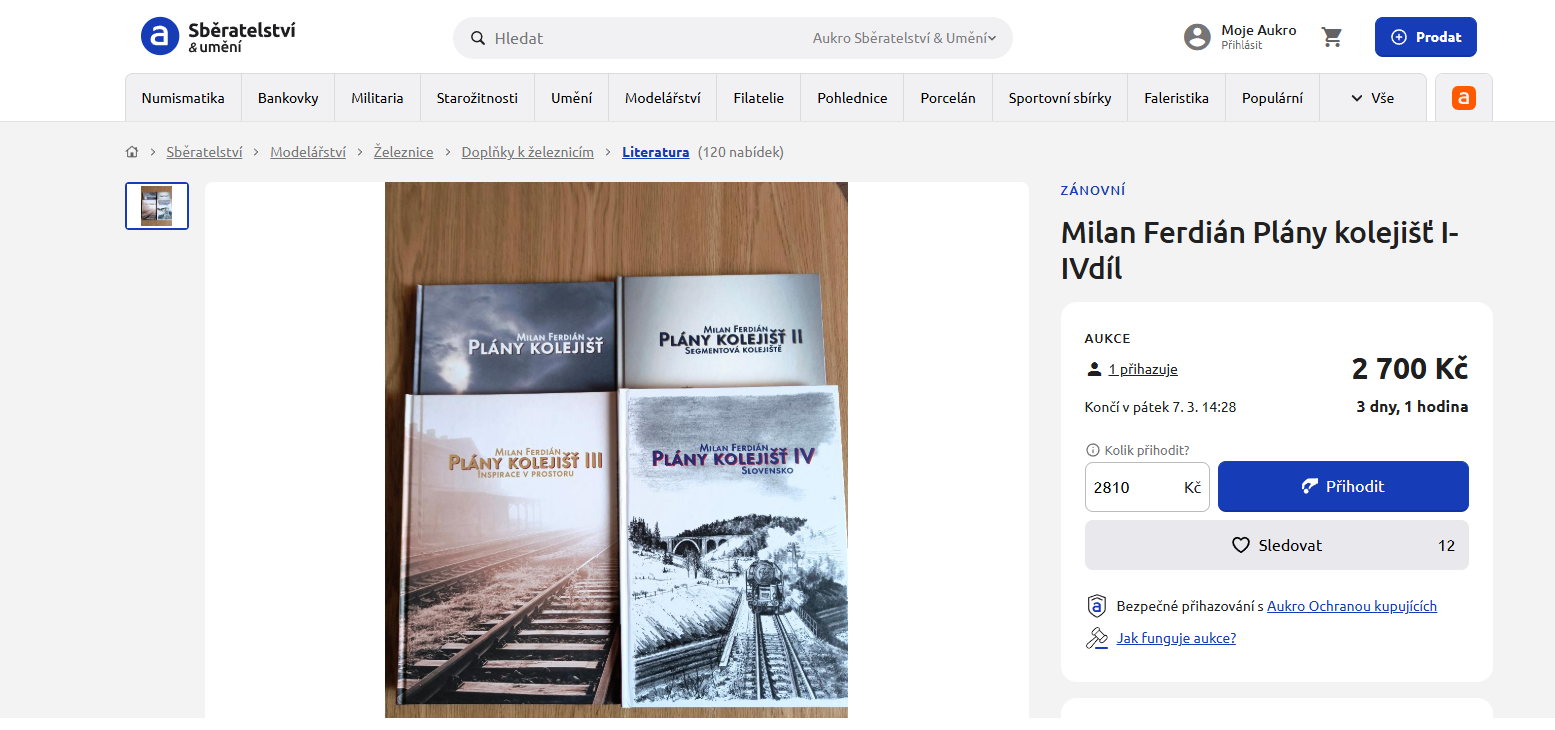
Task: Expand the Vše categories menu
Action: pyautogui.click(x=1372, y=98)
